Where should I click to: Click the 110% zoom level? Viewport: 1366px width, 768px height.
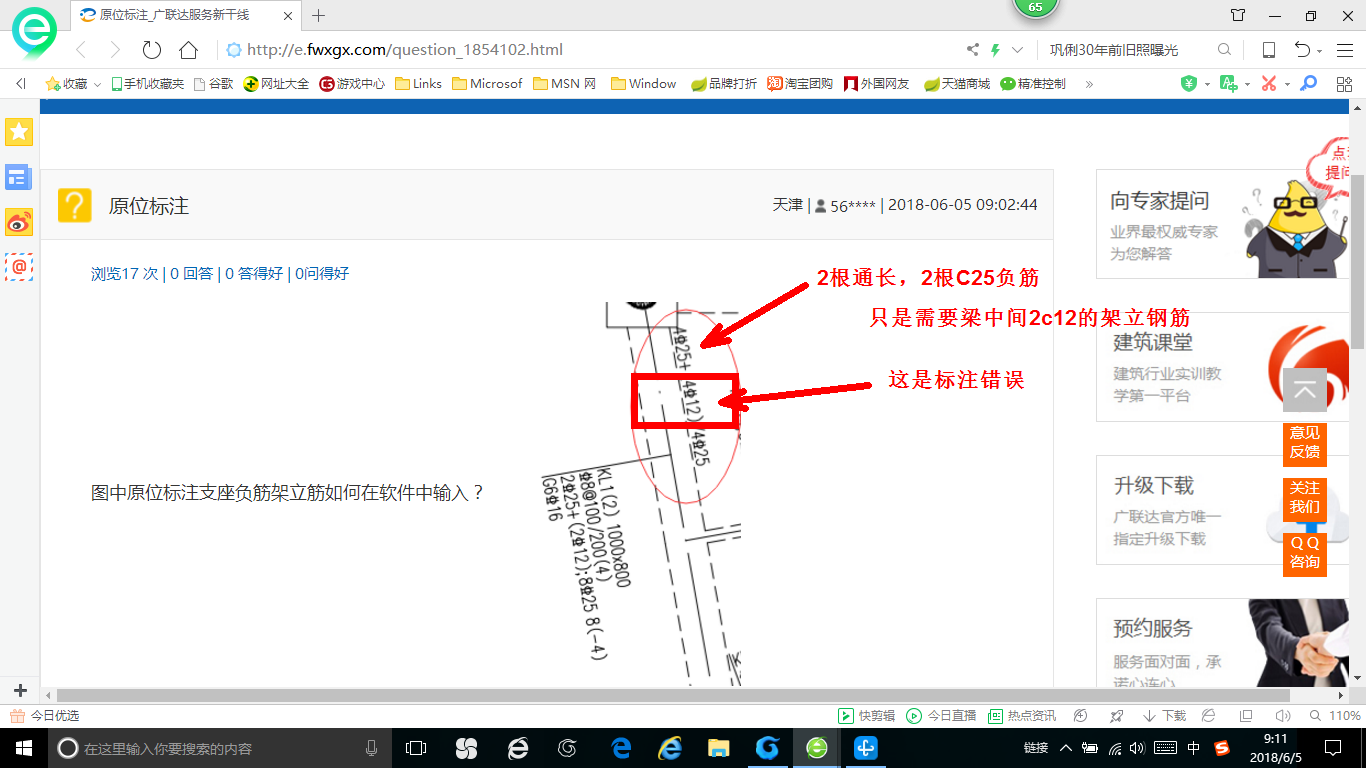1345,716
